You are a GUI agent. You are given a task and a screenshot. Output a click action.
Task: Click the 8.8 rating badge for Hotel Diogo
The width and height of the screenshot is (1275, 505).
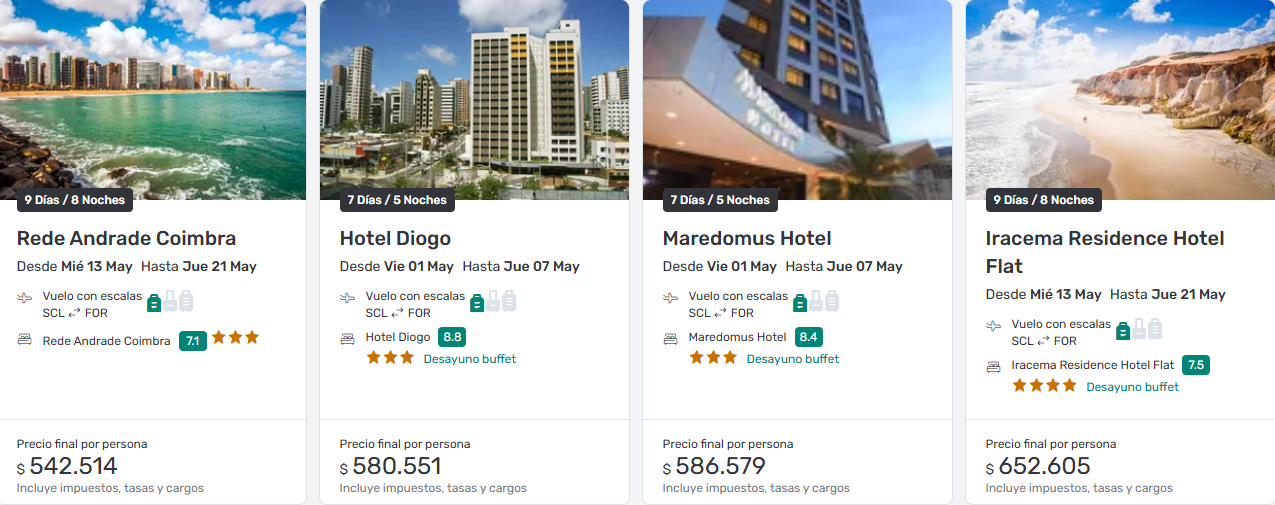(452, 337)
